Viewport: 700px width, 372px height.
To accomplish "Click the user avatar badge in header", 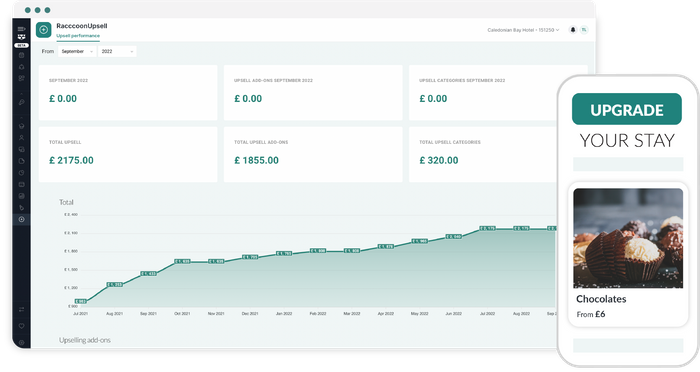I will coord(584,30).
